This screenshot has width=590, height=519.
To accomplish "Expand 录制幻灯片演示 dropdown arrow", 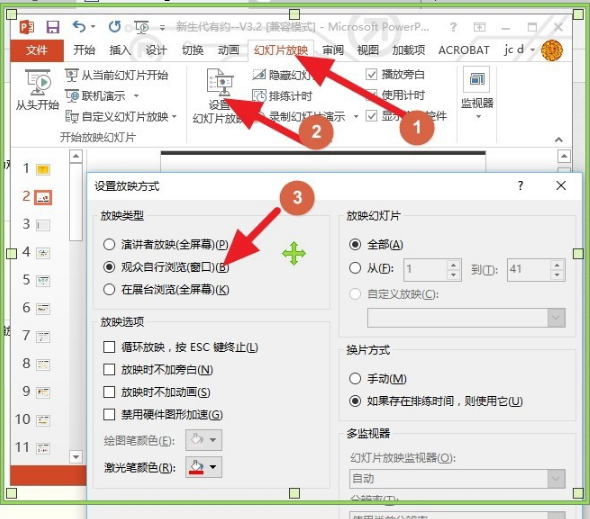I will tap(356, 116).
